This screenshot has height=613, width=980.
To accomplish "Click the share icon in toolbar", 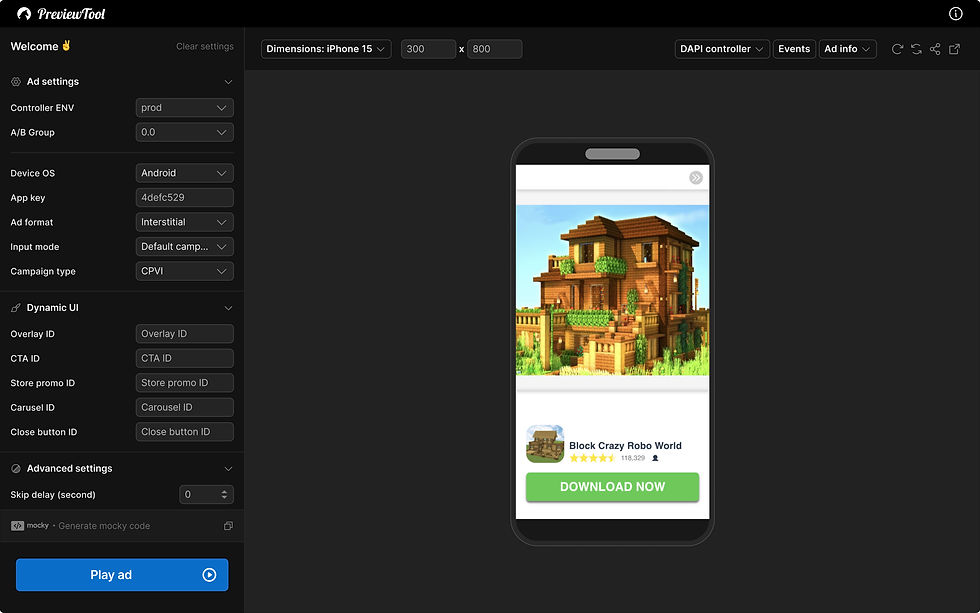I will click(935, 49).
